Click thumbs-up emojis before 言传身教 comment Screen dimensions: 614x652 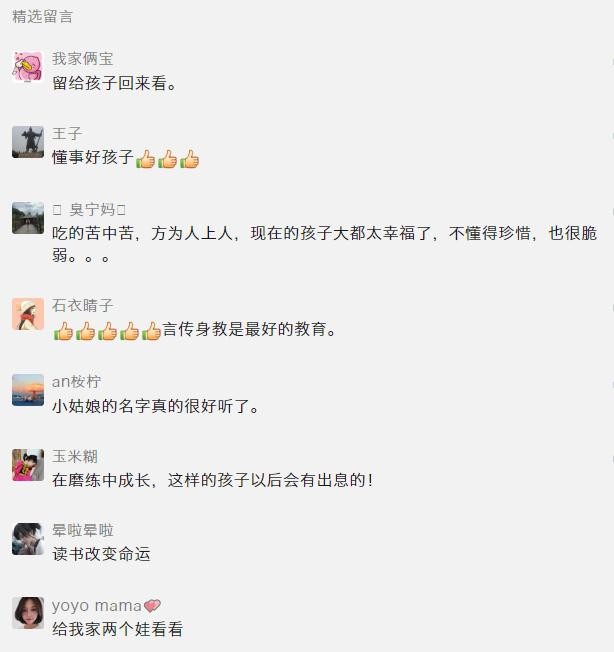(x=107, y=331)
